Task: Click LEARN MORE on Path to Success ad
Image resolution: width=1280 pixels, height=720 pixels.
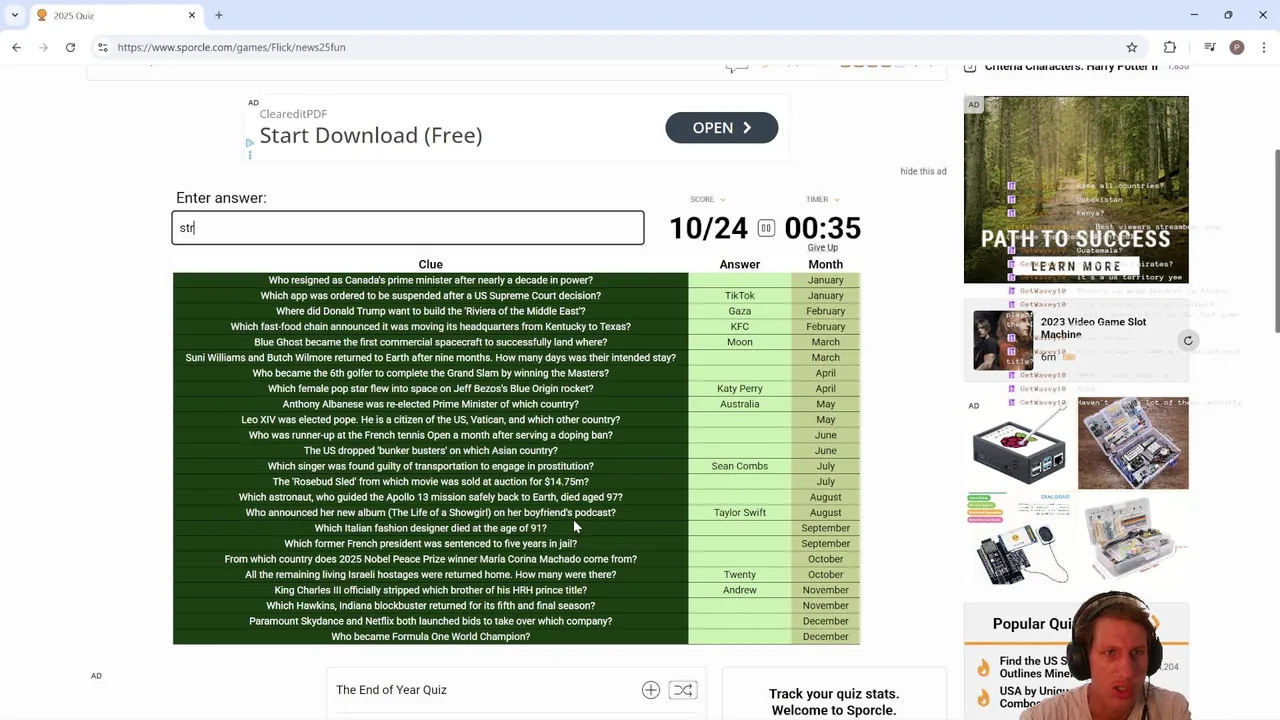Action: (1076, 266)
